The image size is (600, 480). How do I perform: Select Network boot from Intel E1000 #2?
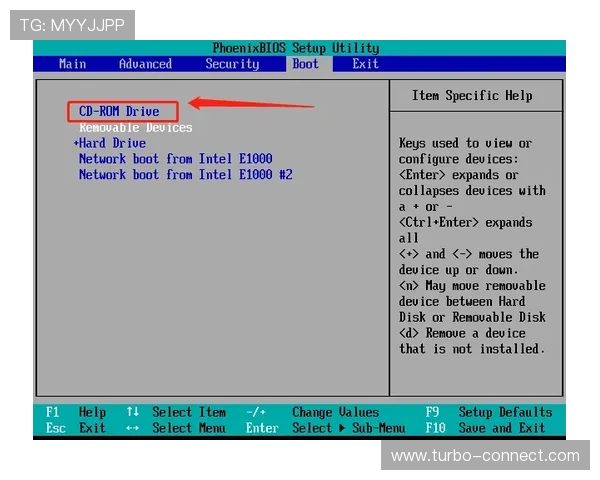186,175
